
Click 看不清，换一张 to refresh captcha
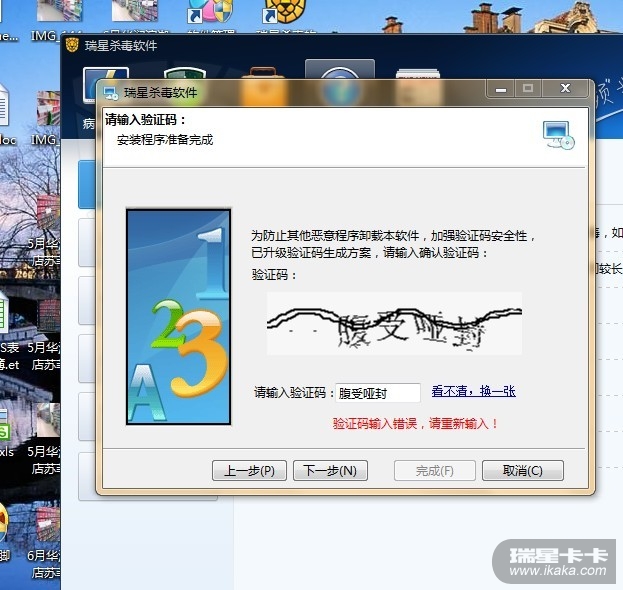[474, 391]
